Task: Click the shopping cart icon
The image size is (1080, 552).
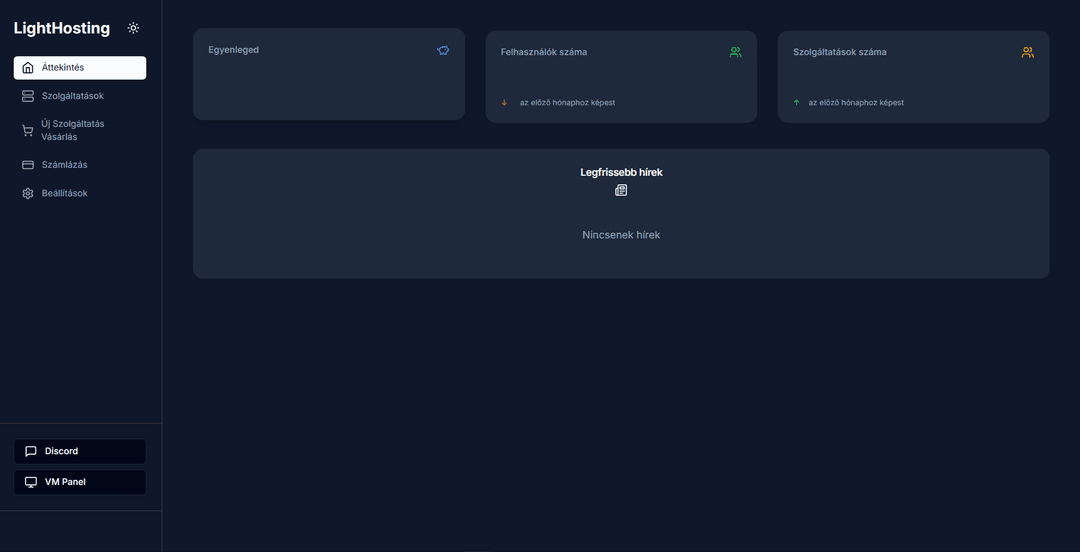Action: click(x=28, y=130)
